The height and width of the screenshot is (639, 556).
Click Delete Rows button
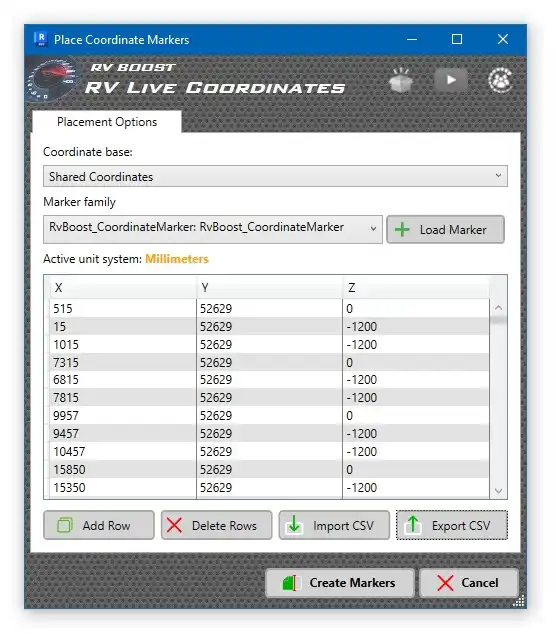coord(216,525)
